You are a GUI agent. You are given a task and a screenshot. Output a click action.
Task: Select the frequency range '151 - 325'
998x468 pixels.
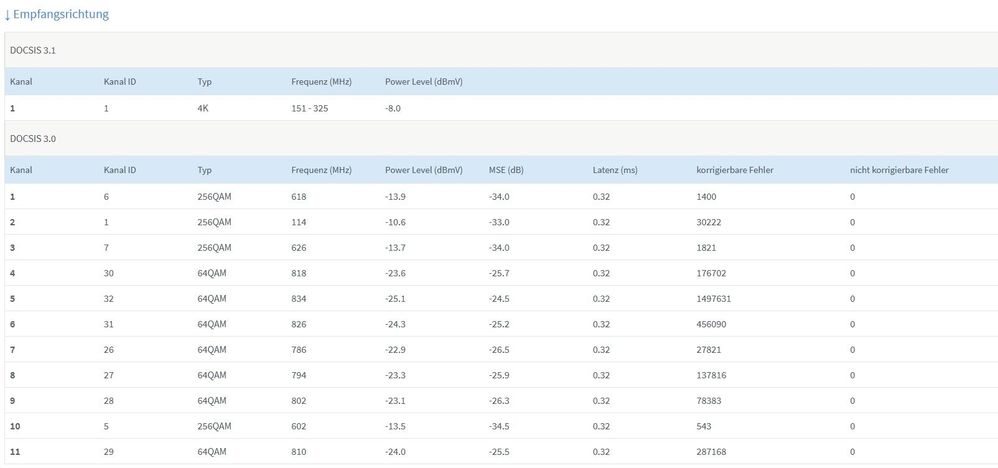coord(309,108)
